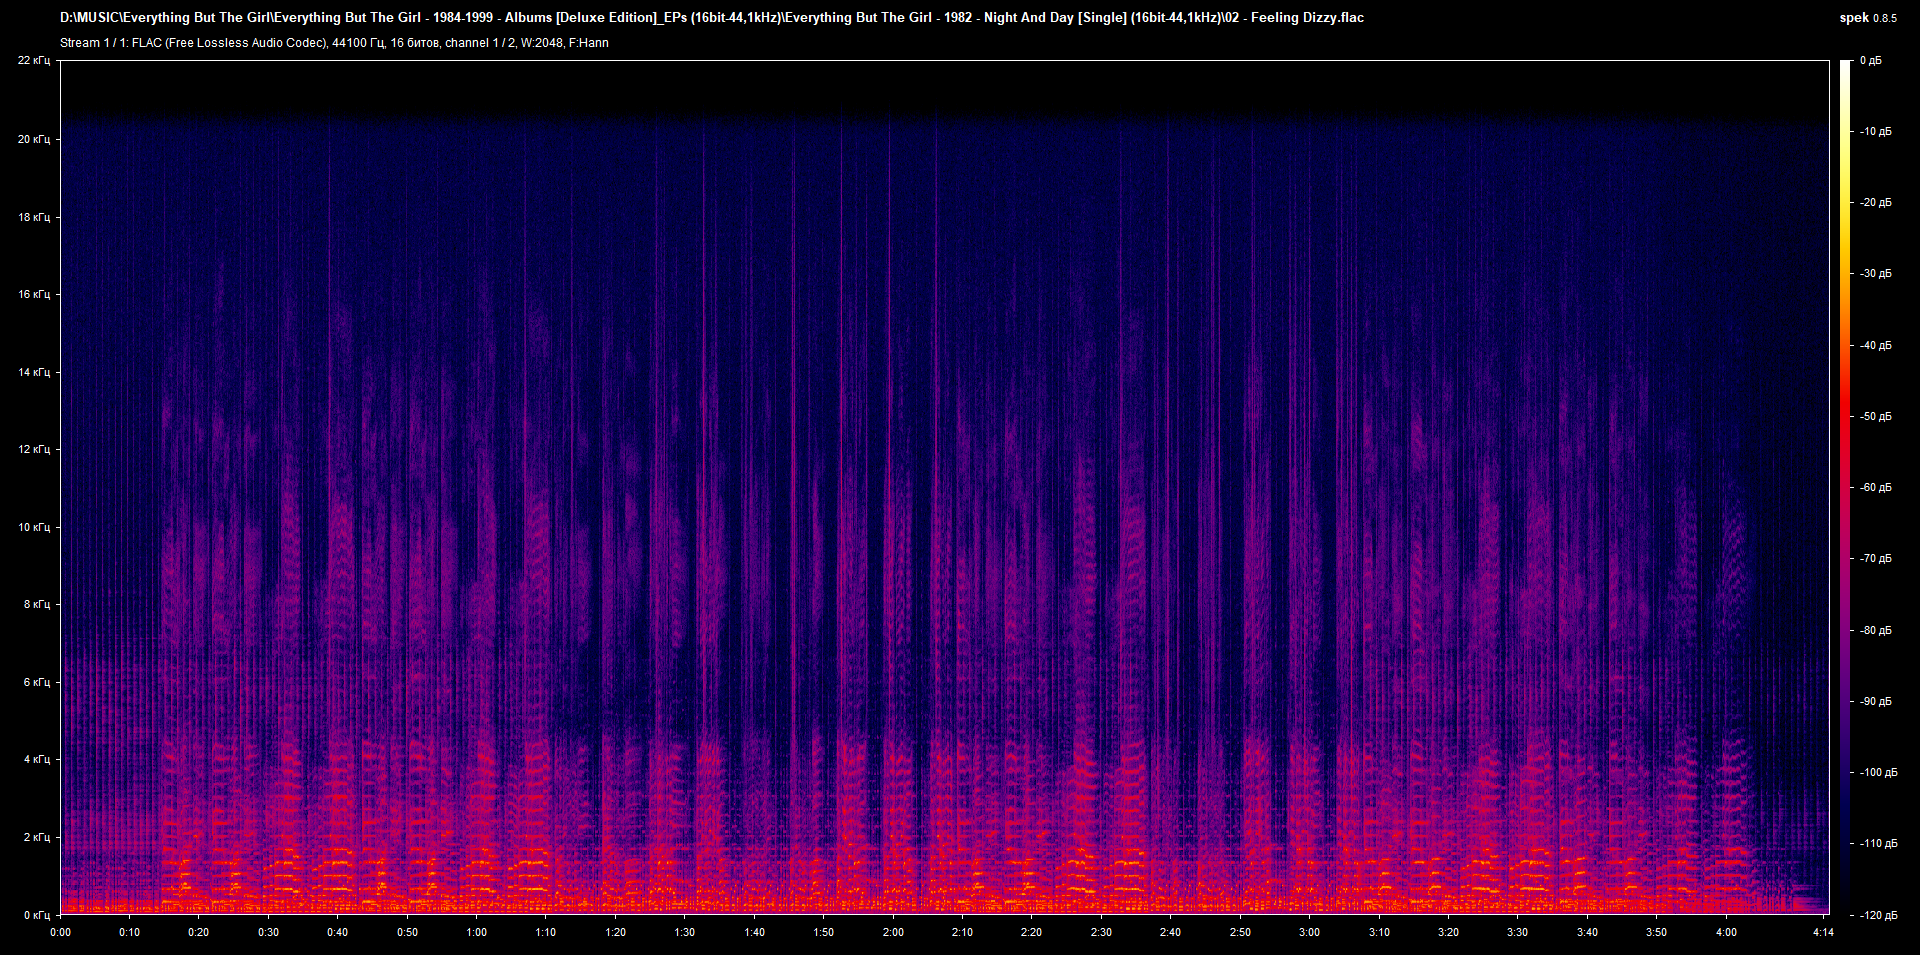Screen dimensions: 1920x955
Task: Click the -30 дБ color scale label
Action: click(1875, 273)
